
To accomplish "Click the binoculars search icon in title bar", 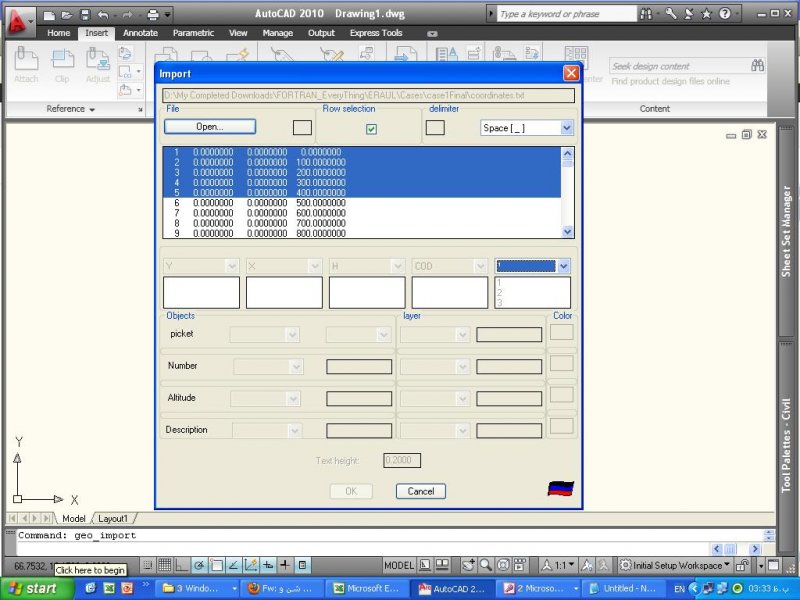I will click(646, 14).
